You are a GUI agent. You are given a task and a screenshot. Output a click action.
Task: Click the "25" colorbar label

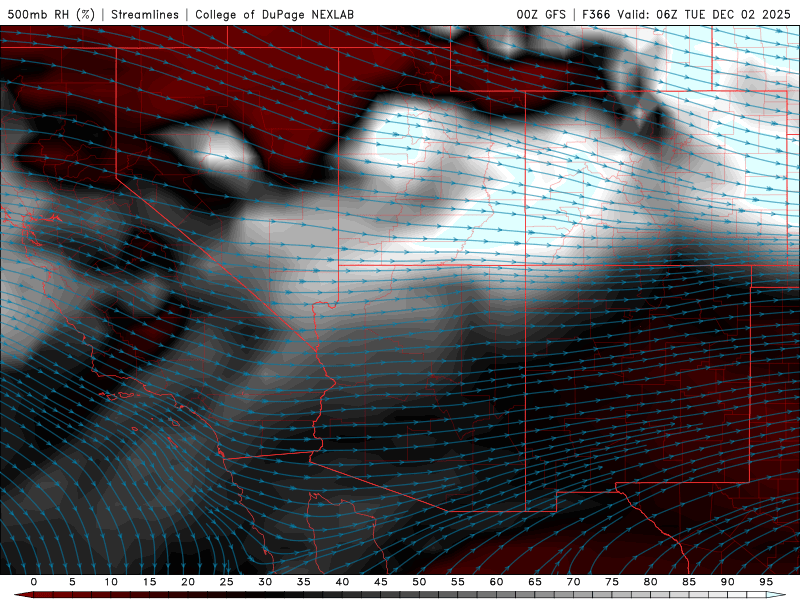227,582
